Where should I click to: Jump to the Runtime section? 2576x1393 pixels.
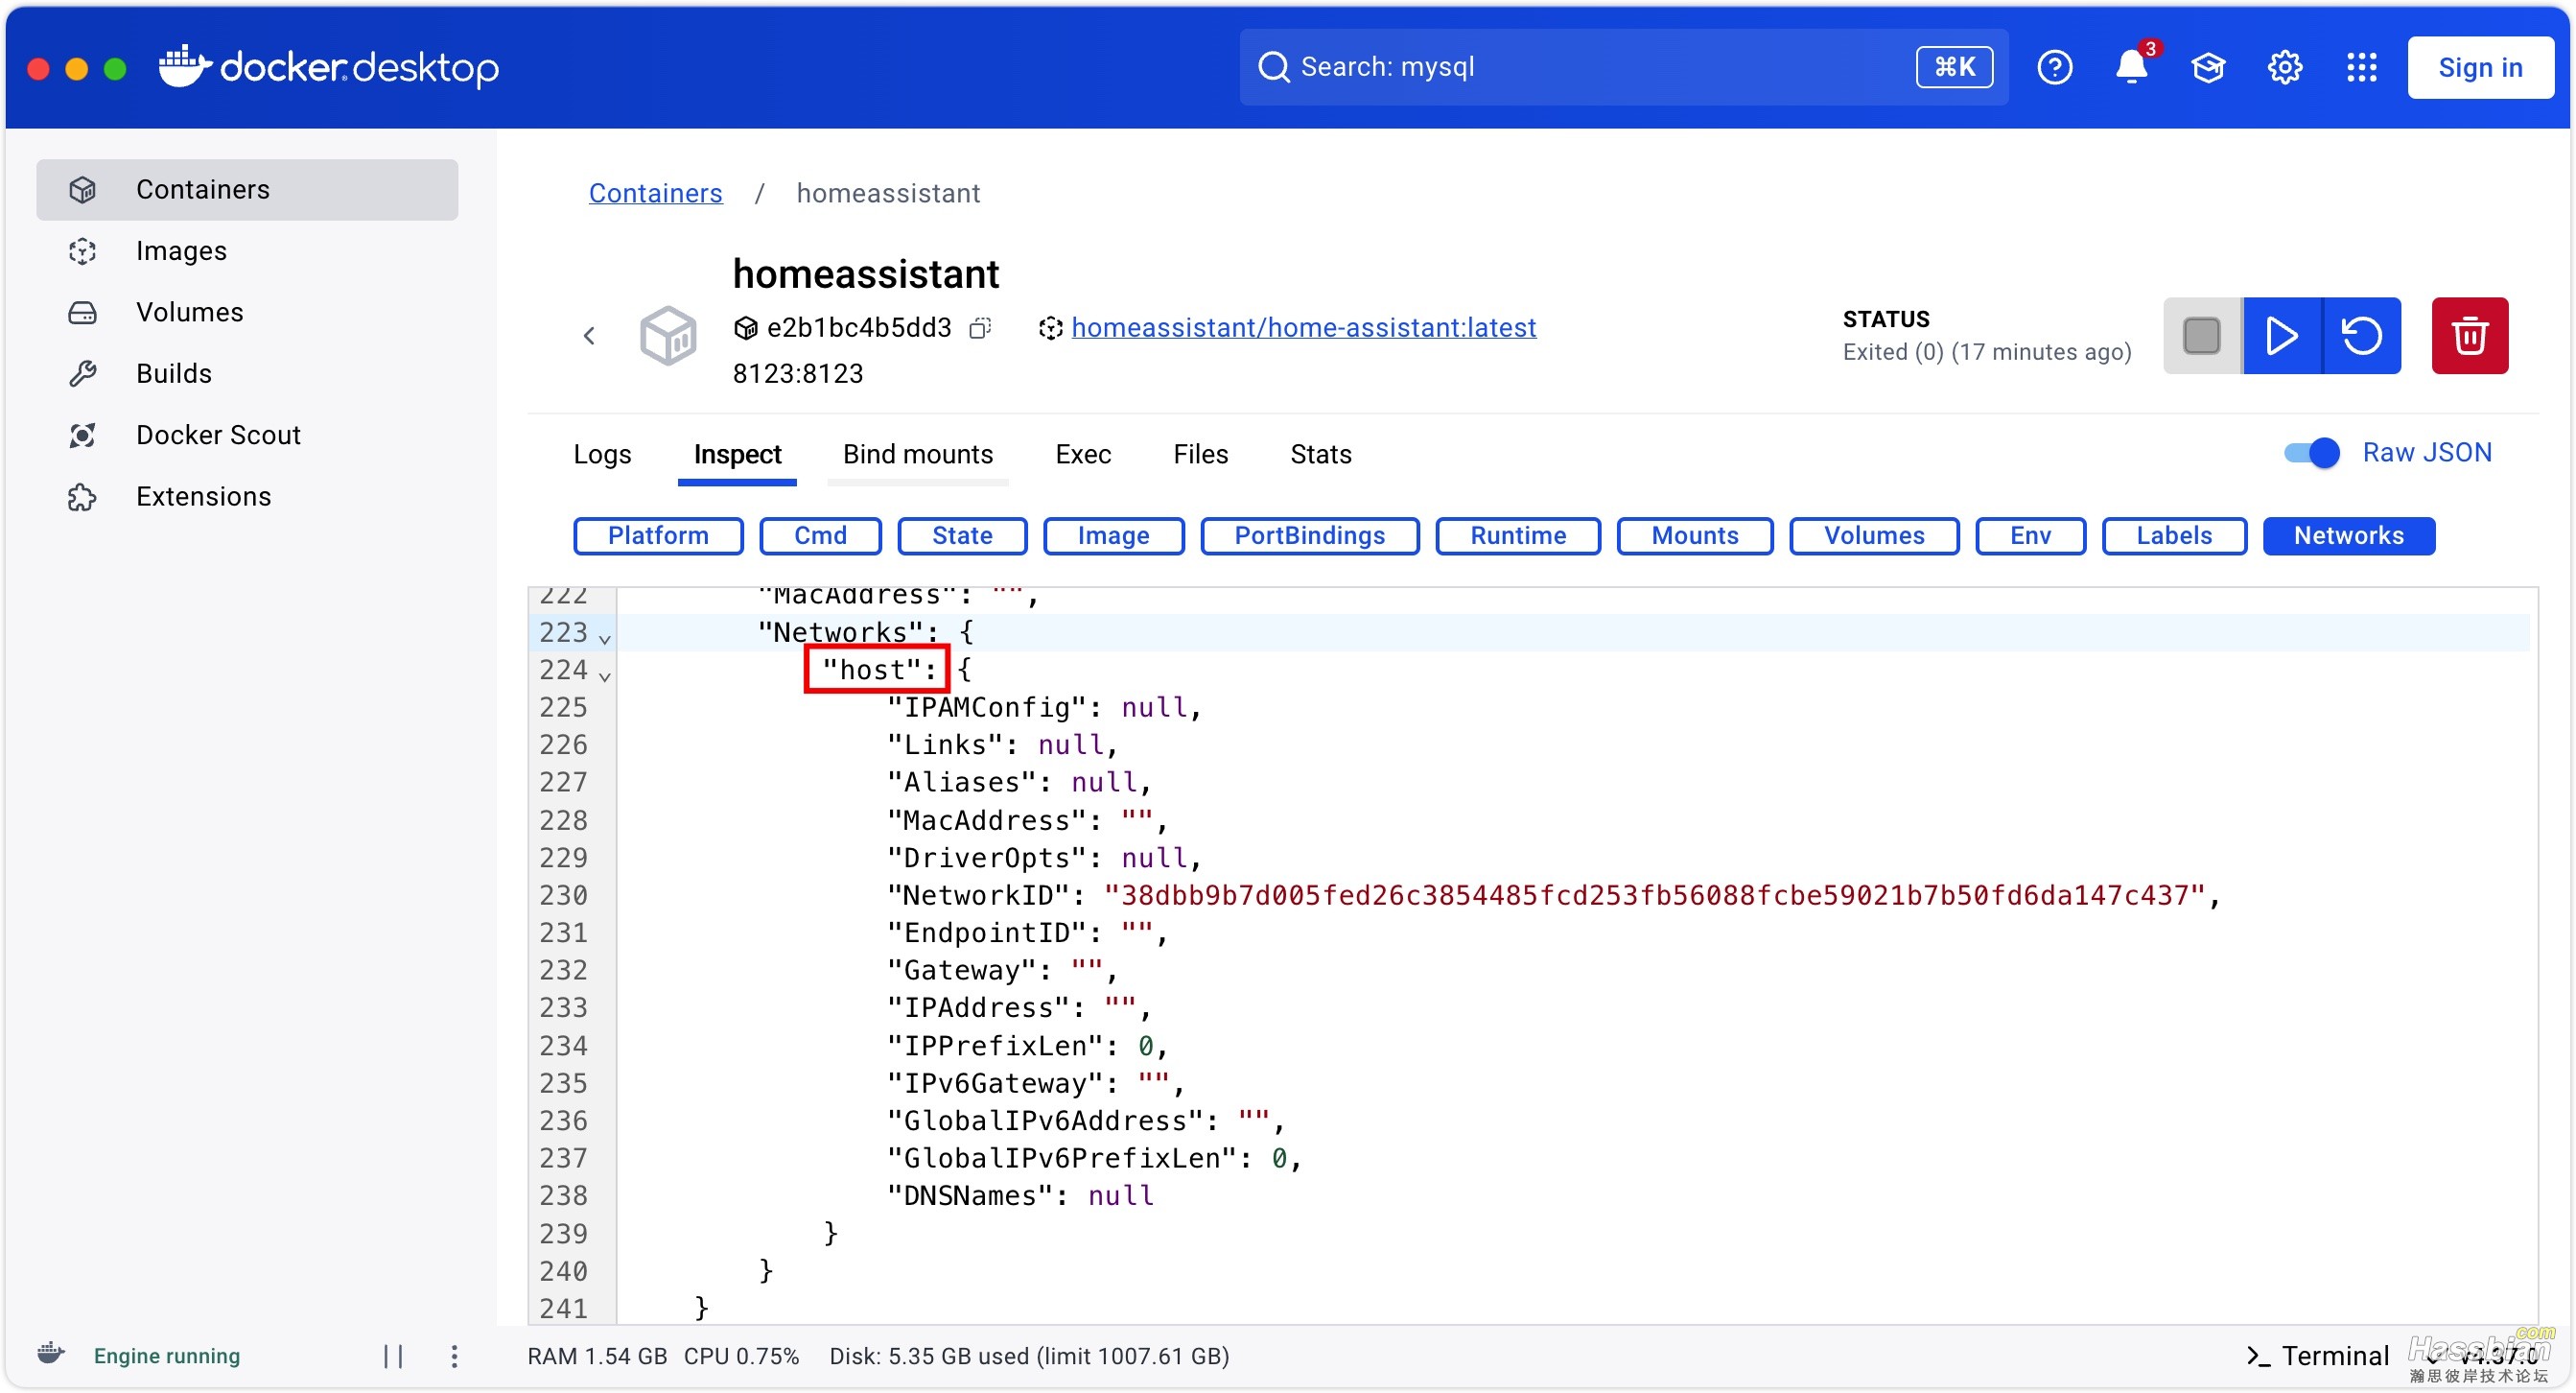[x=1518, y=535]
